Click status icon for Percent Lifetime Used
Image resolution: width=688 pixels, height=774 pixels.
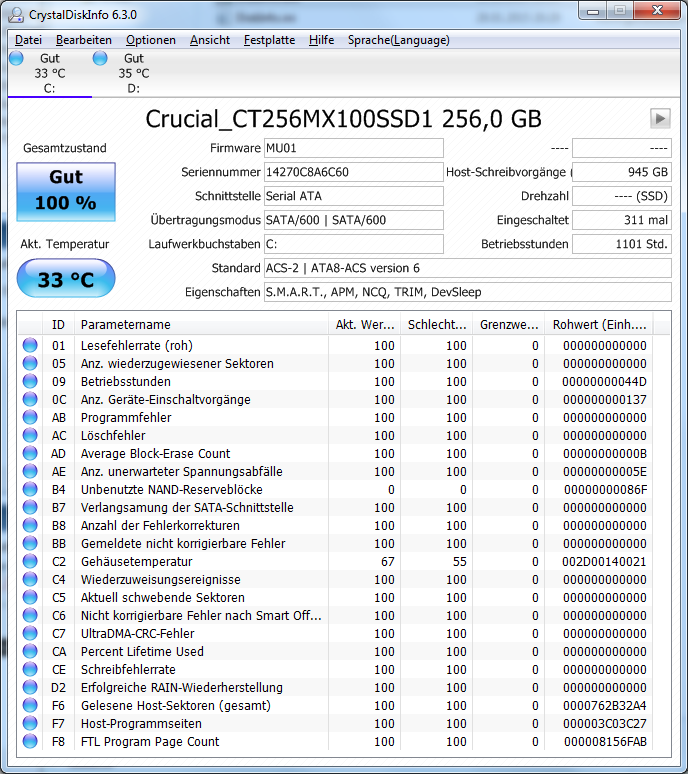30,652
